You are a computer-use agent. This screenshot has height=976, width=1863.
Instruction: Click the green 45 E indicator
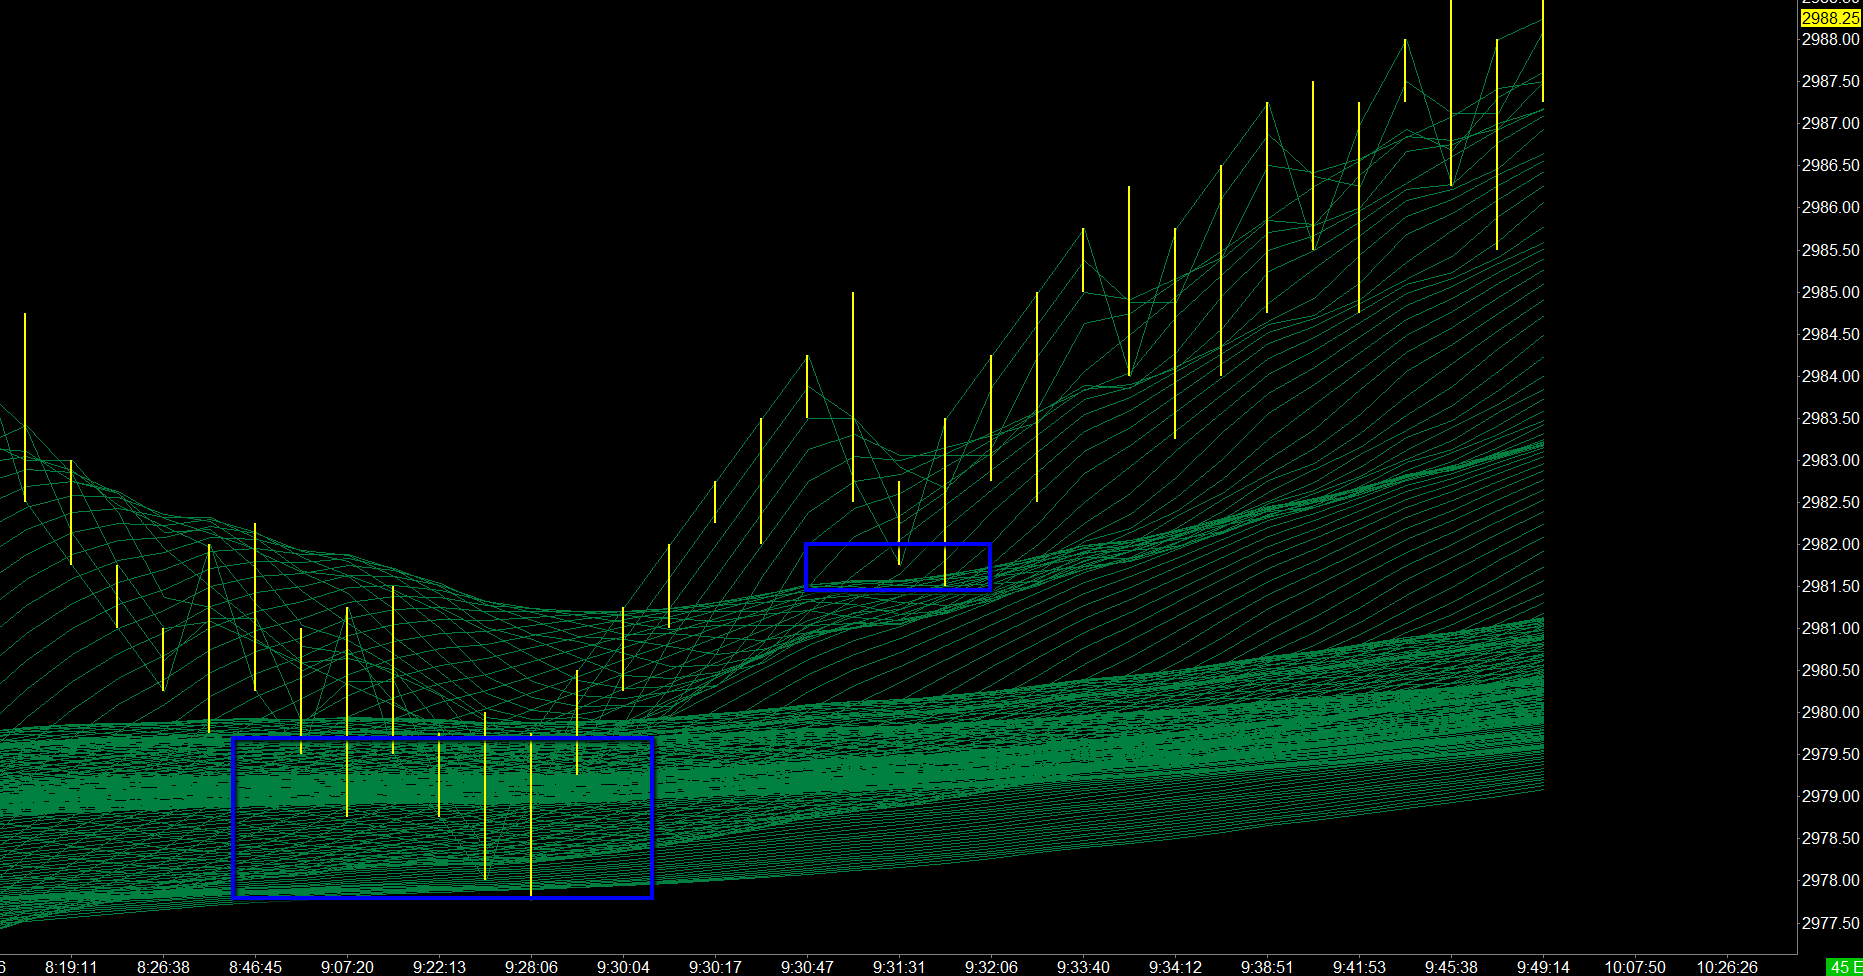point(1844,967)
